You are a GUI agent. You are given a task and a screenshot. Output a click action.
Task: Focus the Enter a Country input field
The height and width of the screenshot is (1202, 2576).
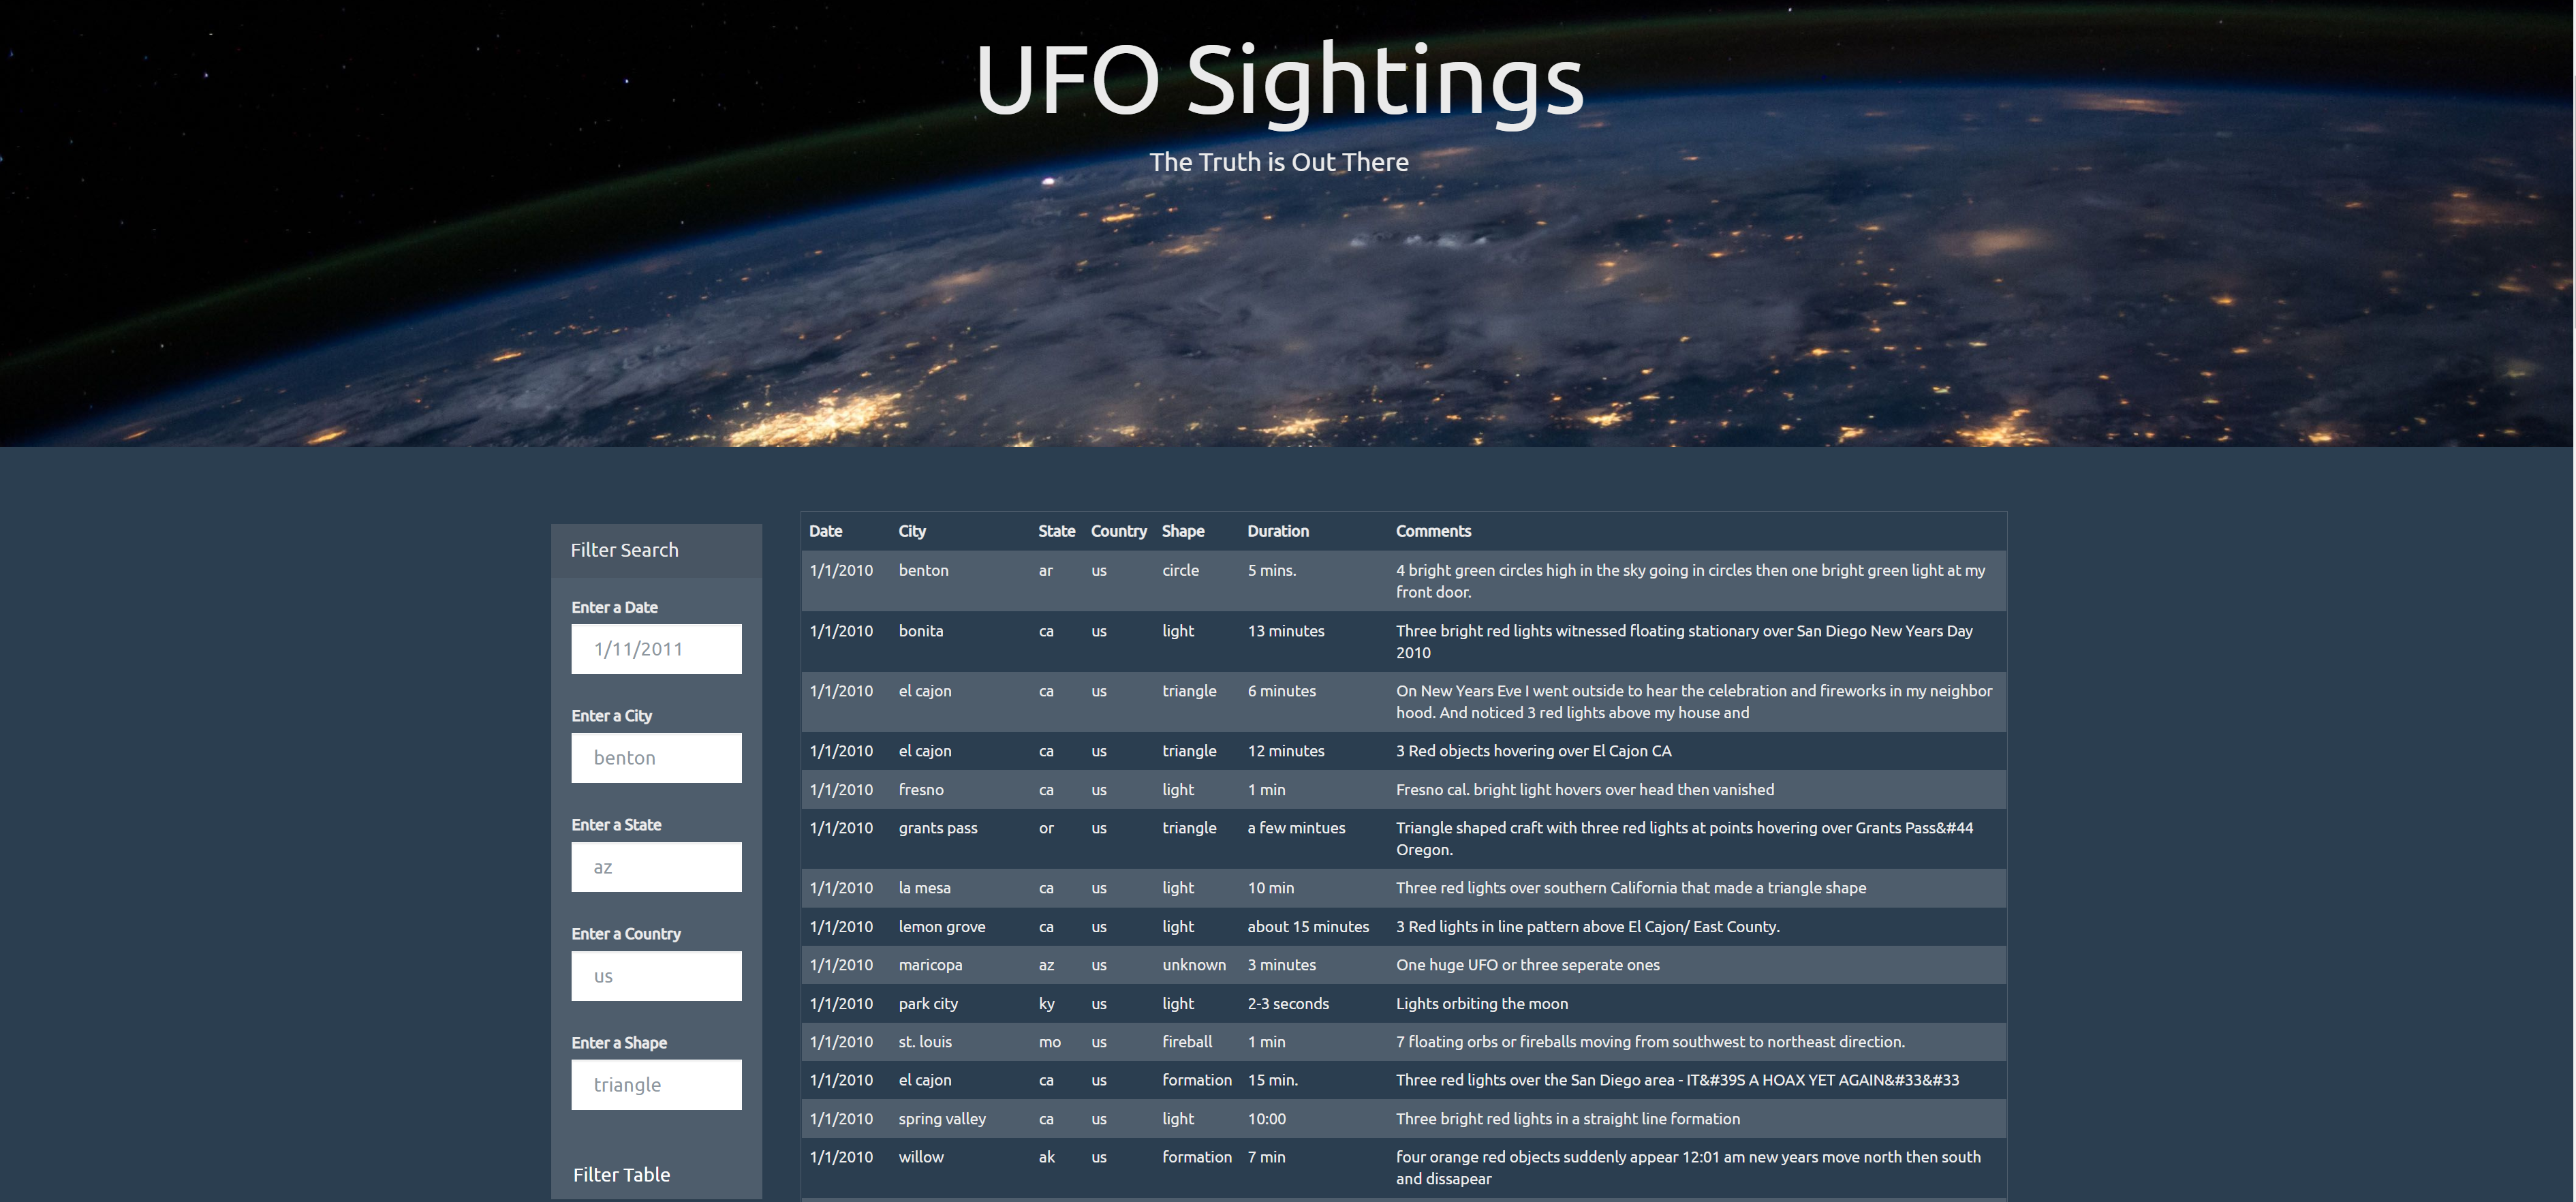point(656,976)
